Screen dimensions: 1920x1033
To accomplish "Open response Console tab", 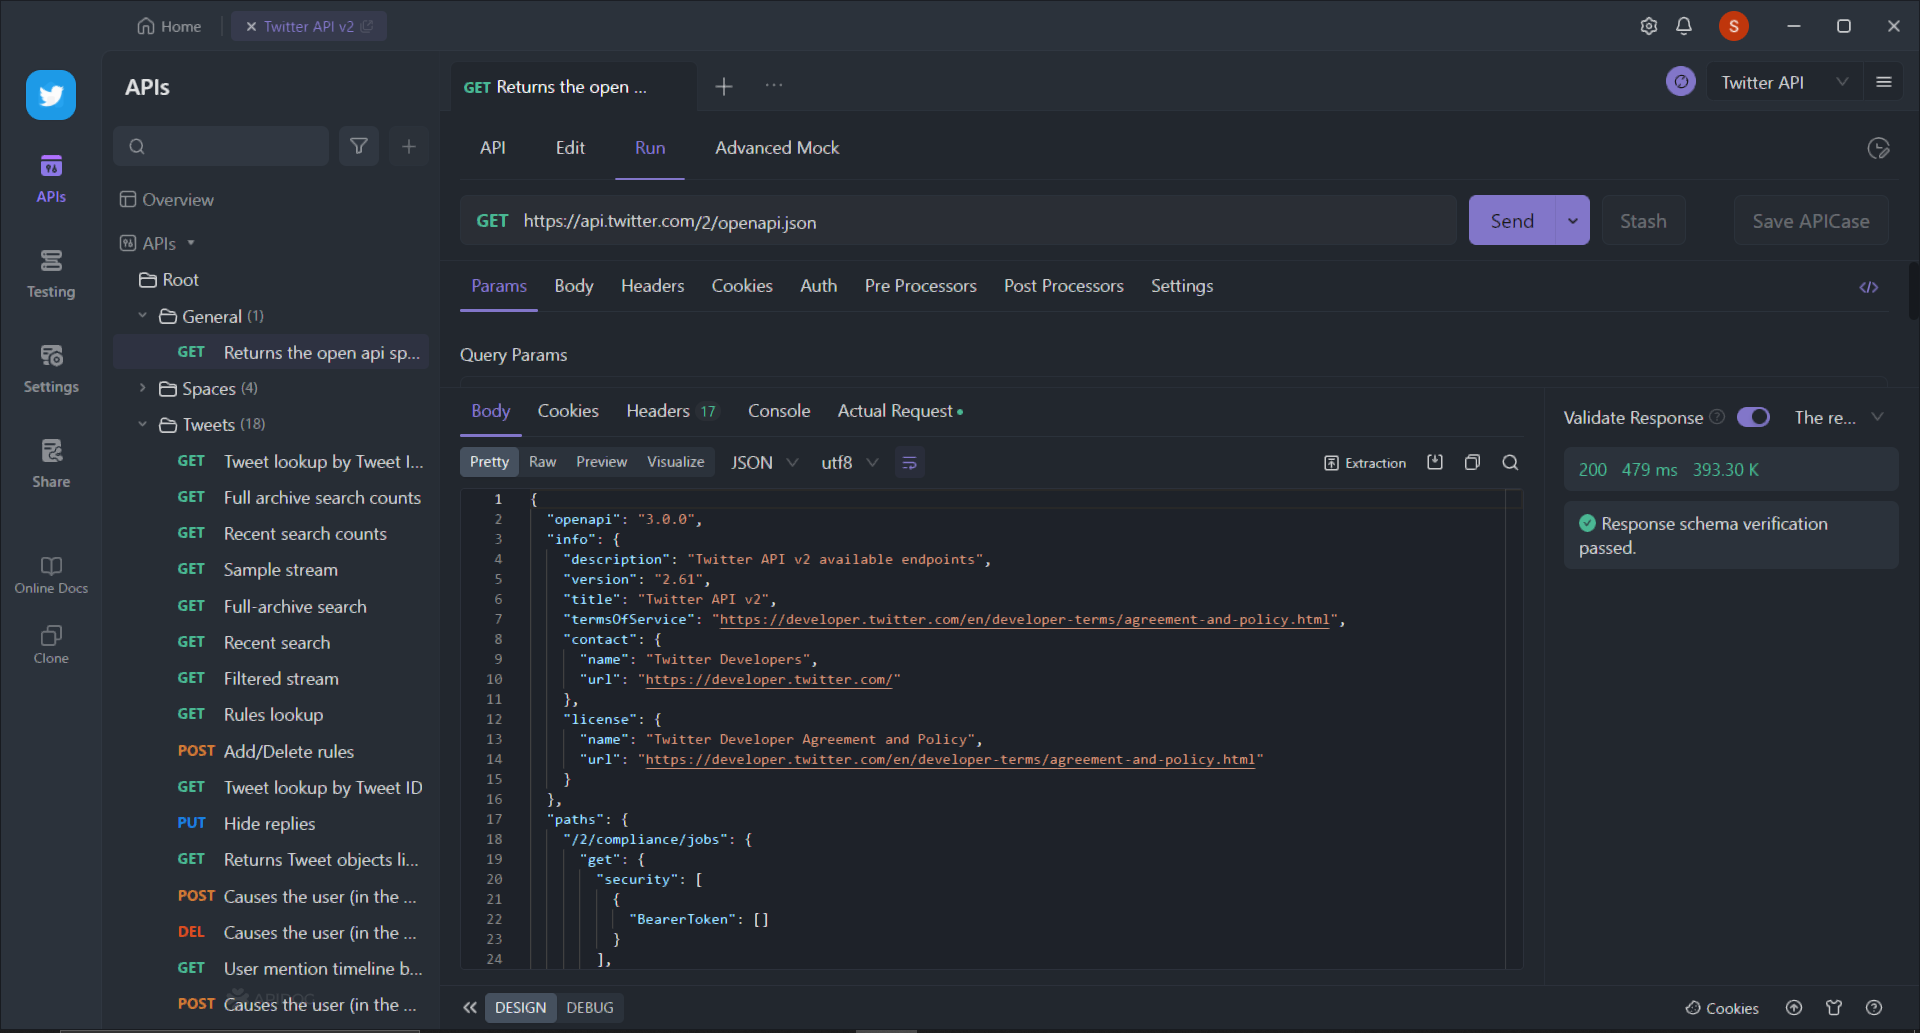I will pyautogui.click(x=779, y=411).
